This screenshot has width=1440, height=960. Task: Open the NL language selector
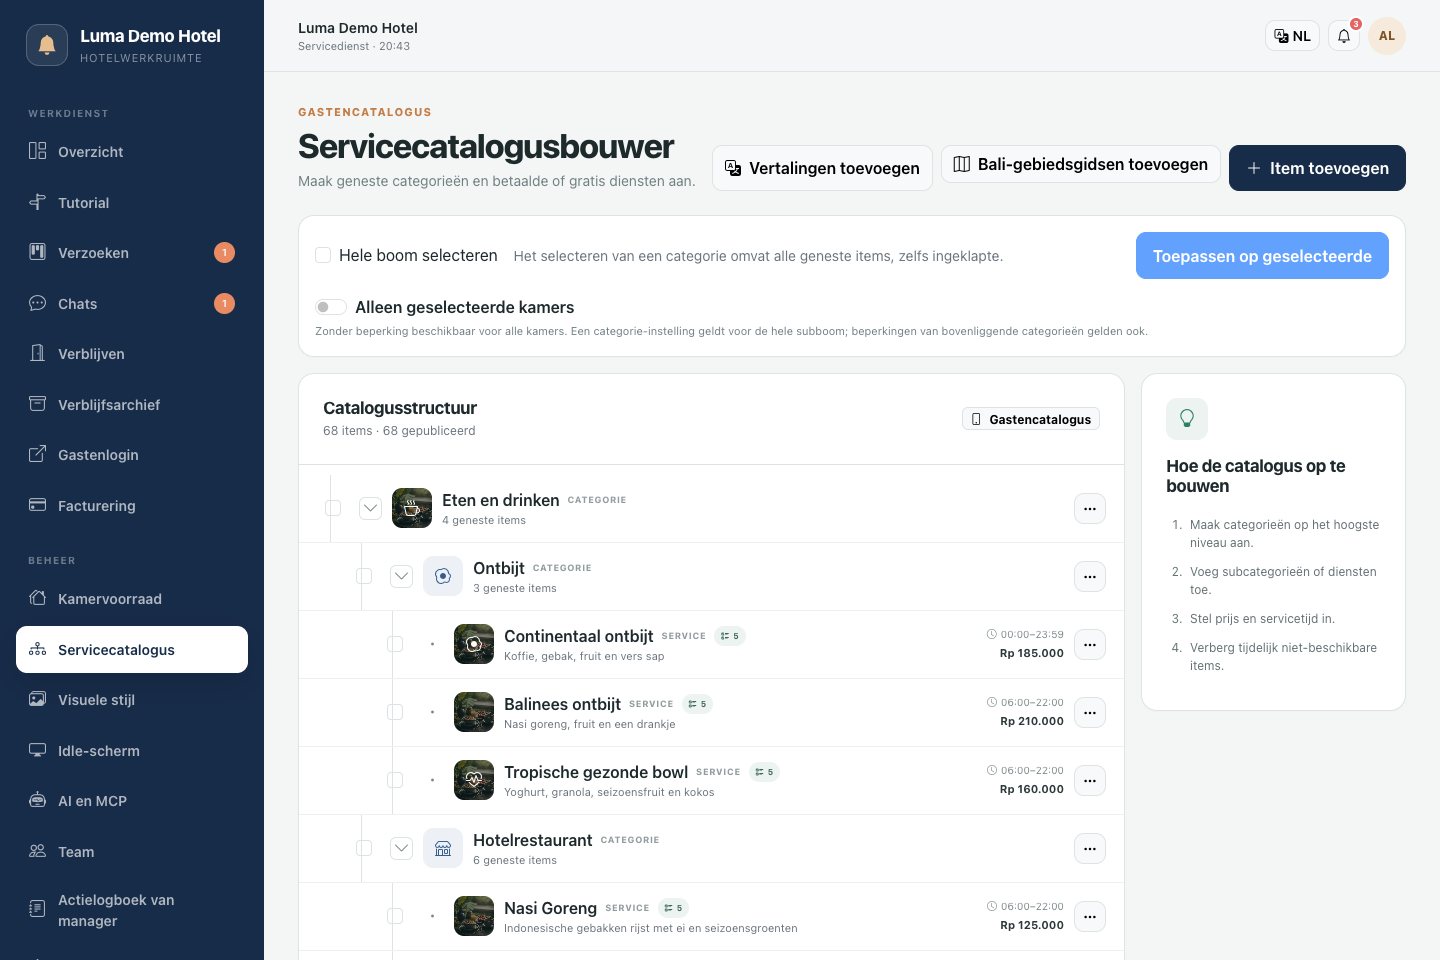pyautogui.click(x=1292, y=36)
